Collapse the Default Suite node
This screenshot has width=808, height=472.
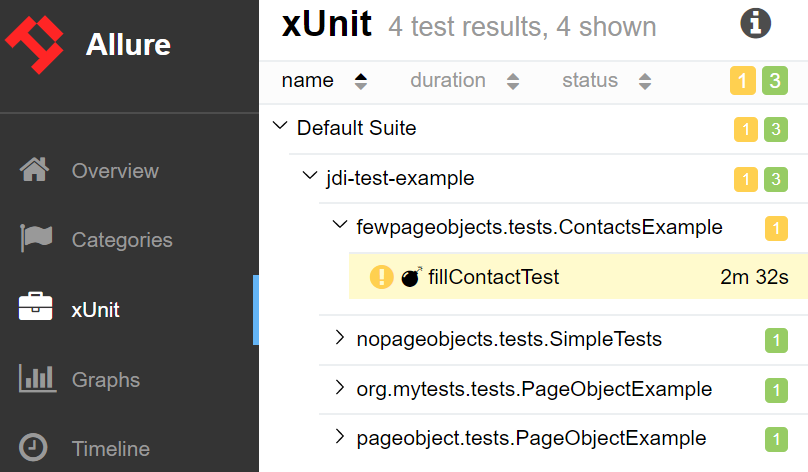click(x=280, y=128)
